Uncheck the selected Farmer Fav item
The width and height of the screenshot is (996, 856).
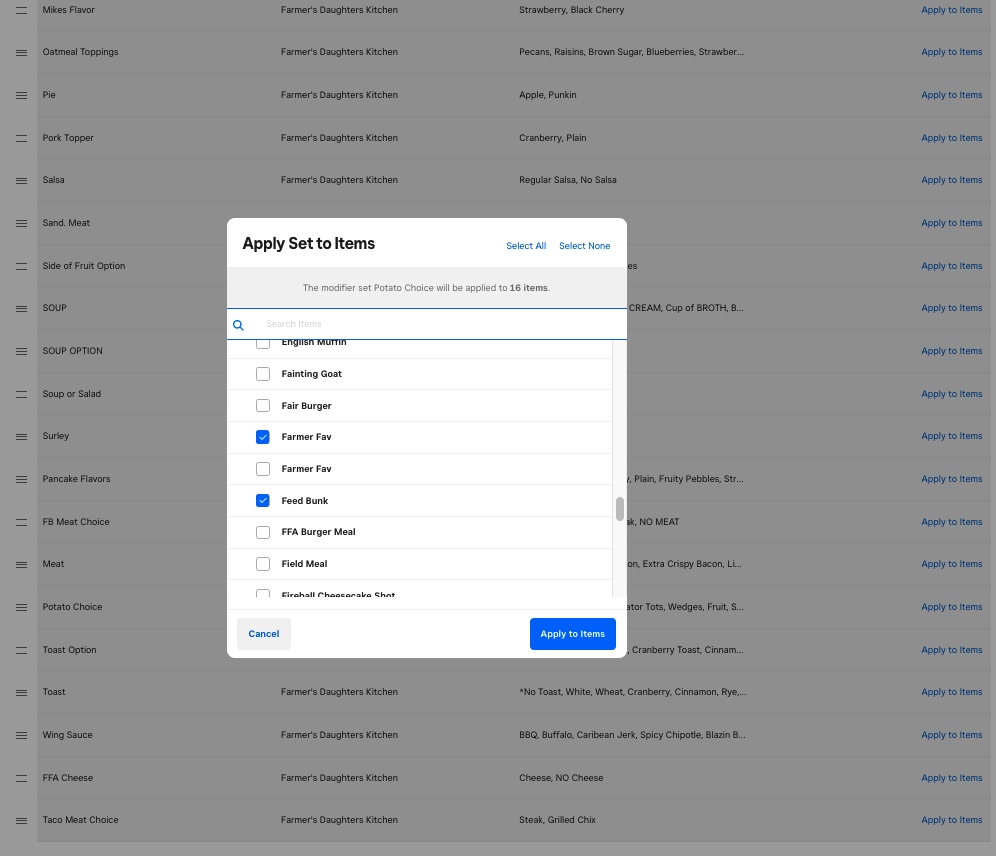coord(263,437)
